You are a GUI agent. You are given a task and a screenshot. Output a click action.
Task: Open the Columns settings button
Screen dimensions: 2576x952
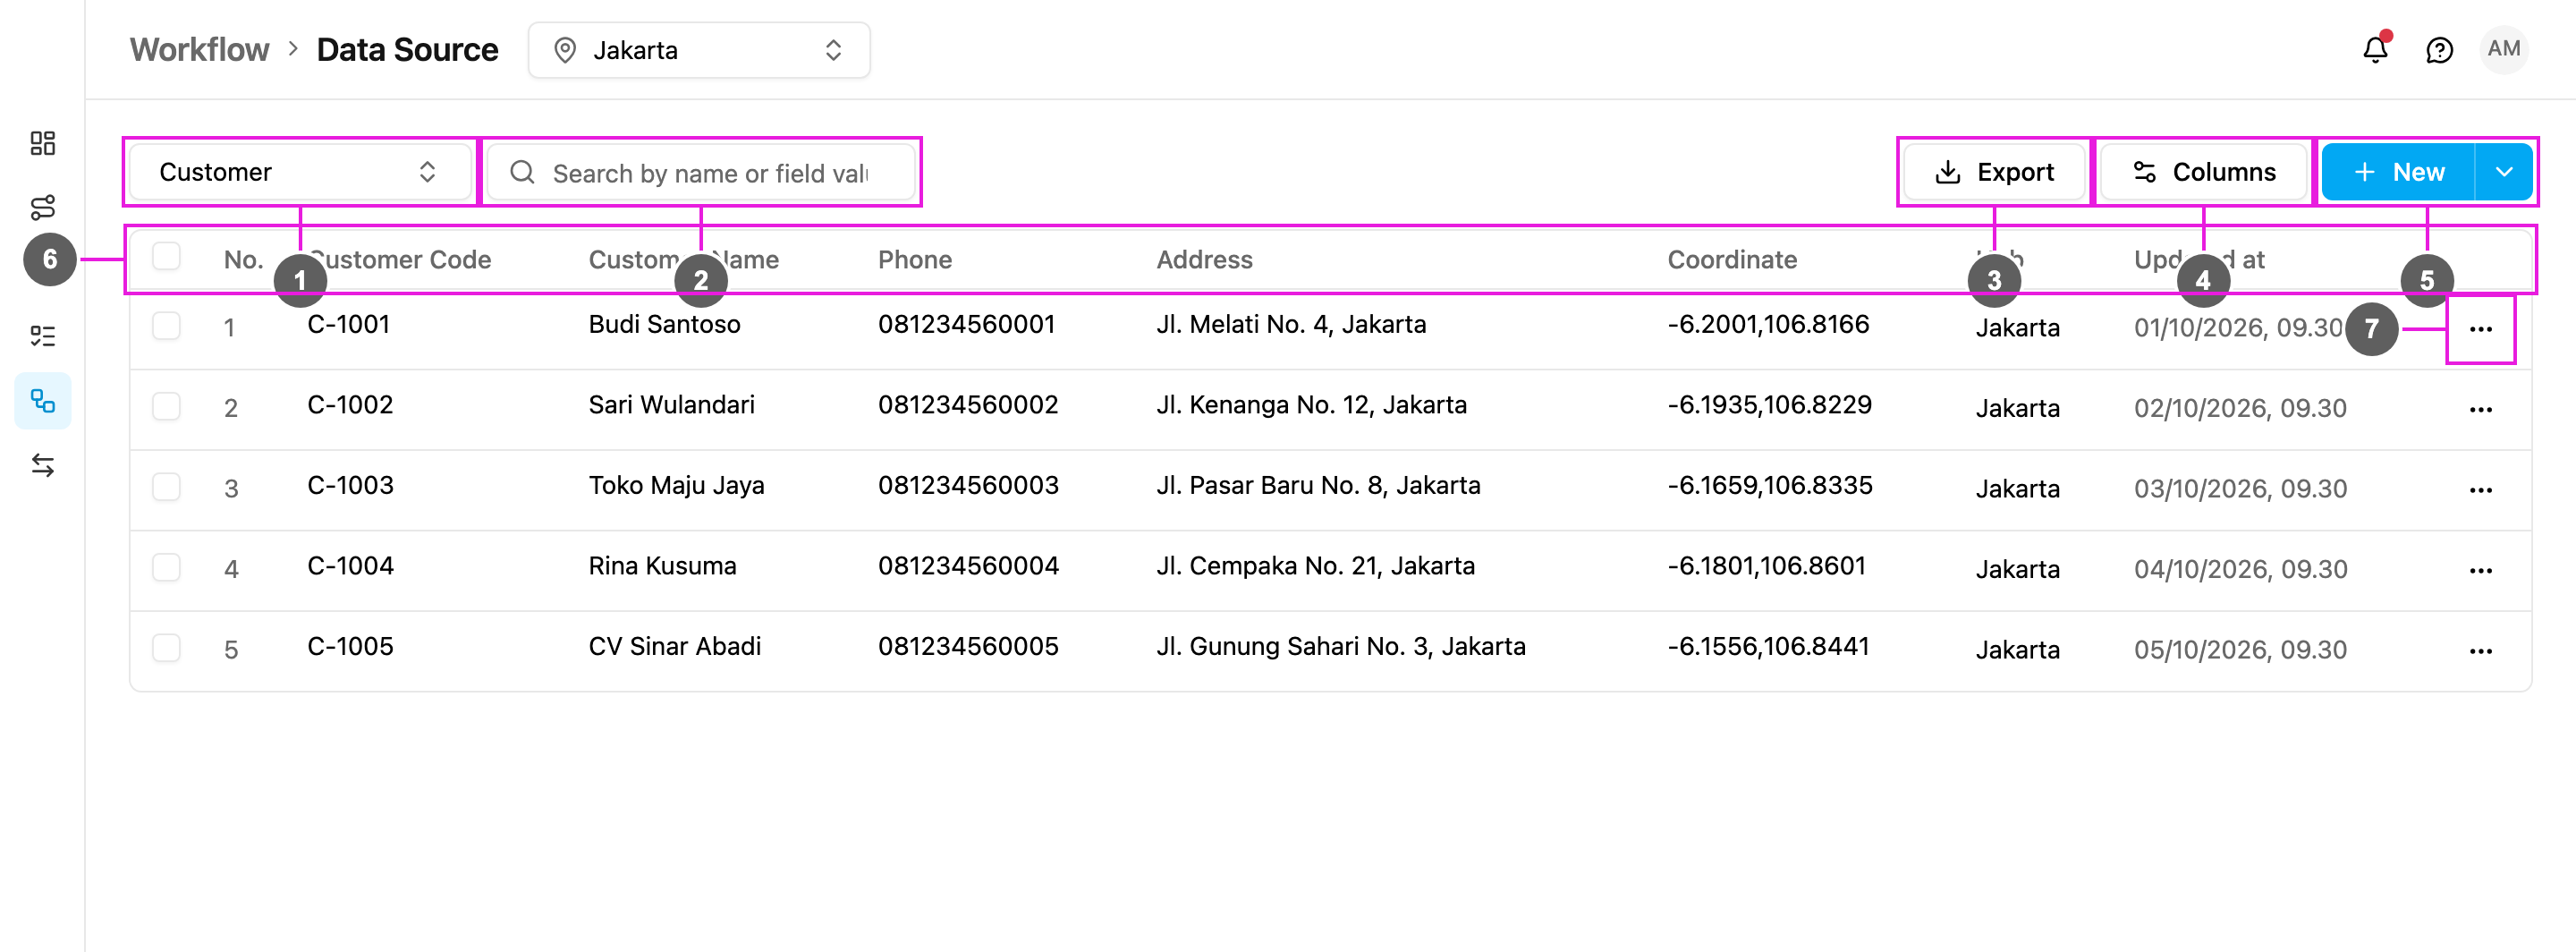[x=2203, y=172]
